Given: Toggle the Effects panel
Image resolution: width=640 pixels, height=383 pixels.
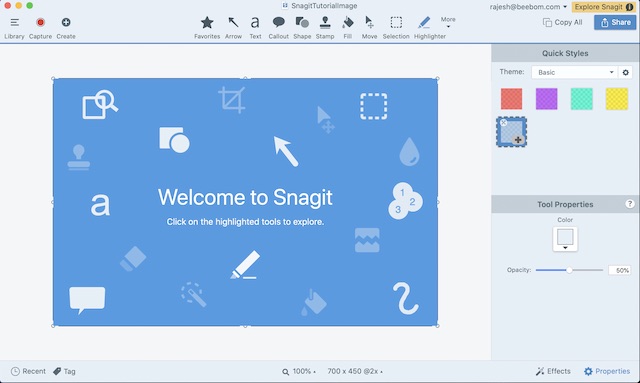Looking at the screenshot, I should pyautogui.click(x=553, y=371).
